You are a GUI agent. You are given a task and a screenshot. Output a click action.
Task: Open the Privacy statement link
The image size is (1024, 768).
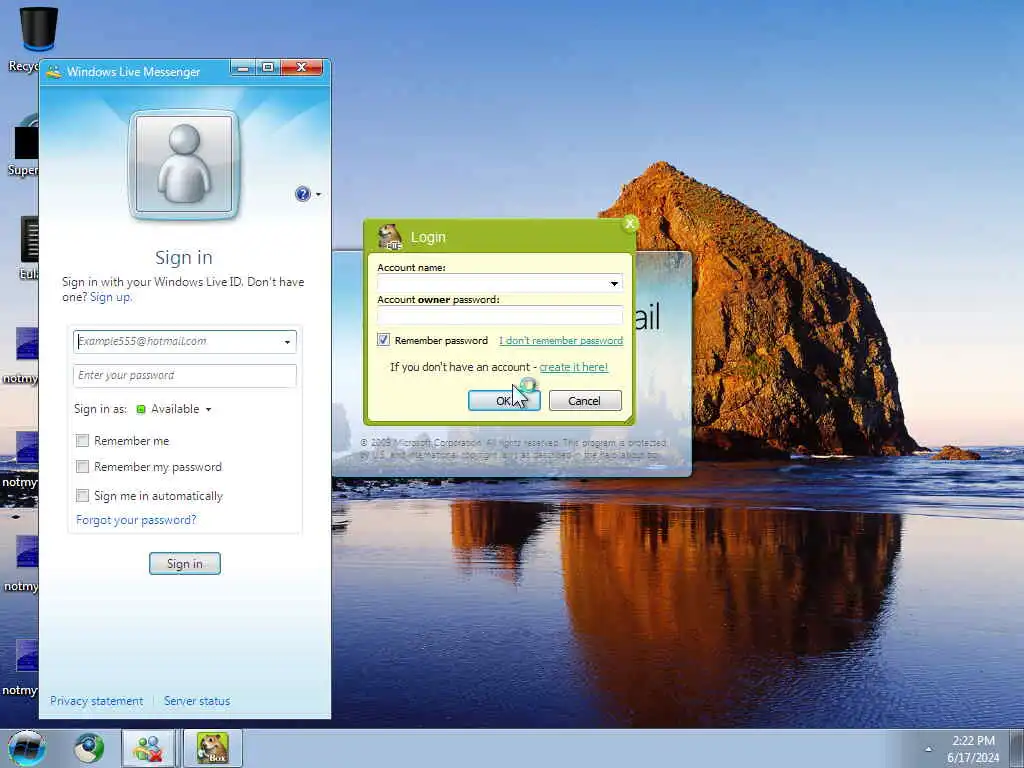[x=97, y=701]
